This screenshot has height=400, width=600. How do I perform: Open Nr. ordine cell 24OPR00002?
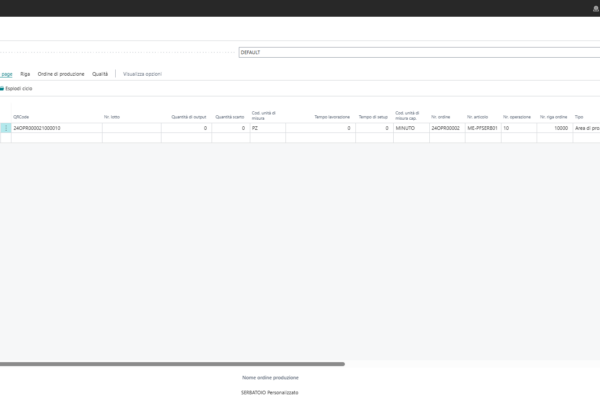[x=445, y=129]
